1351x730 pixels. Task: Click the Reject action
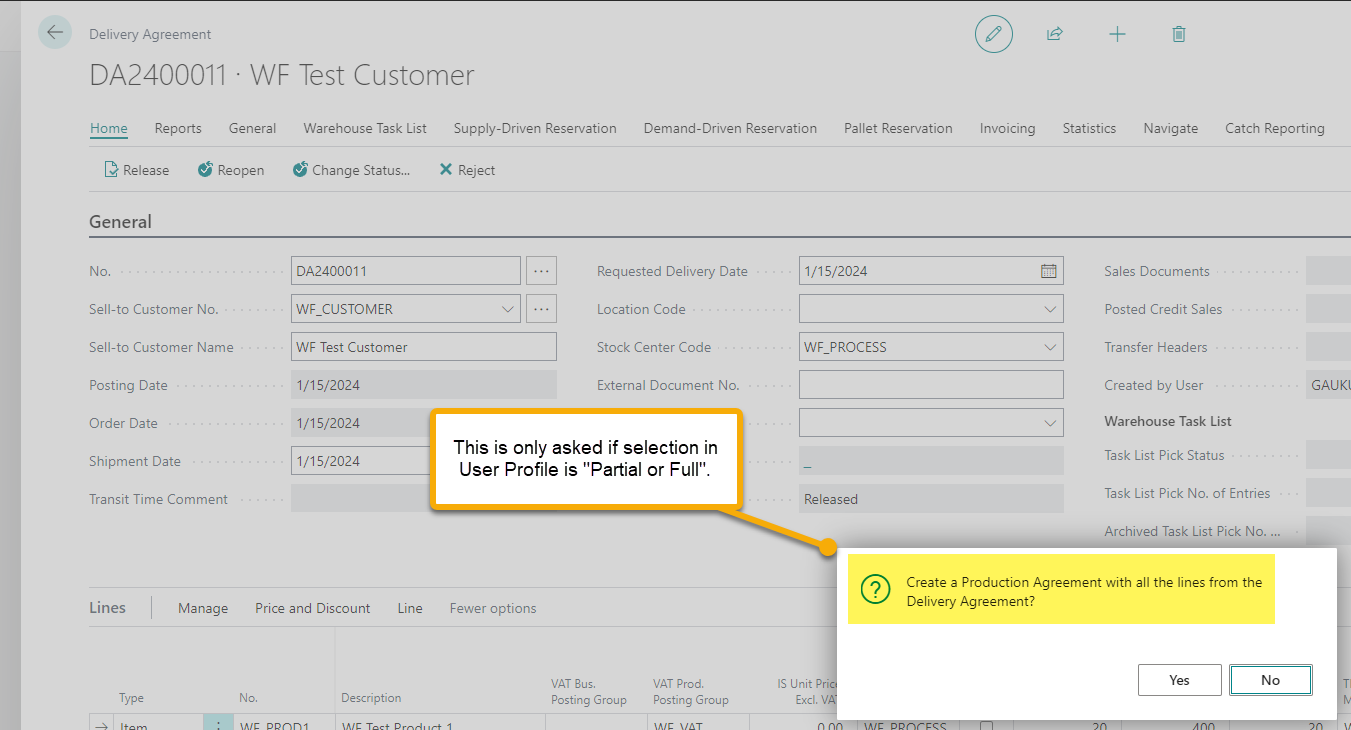click(x=467, y=170)
